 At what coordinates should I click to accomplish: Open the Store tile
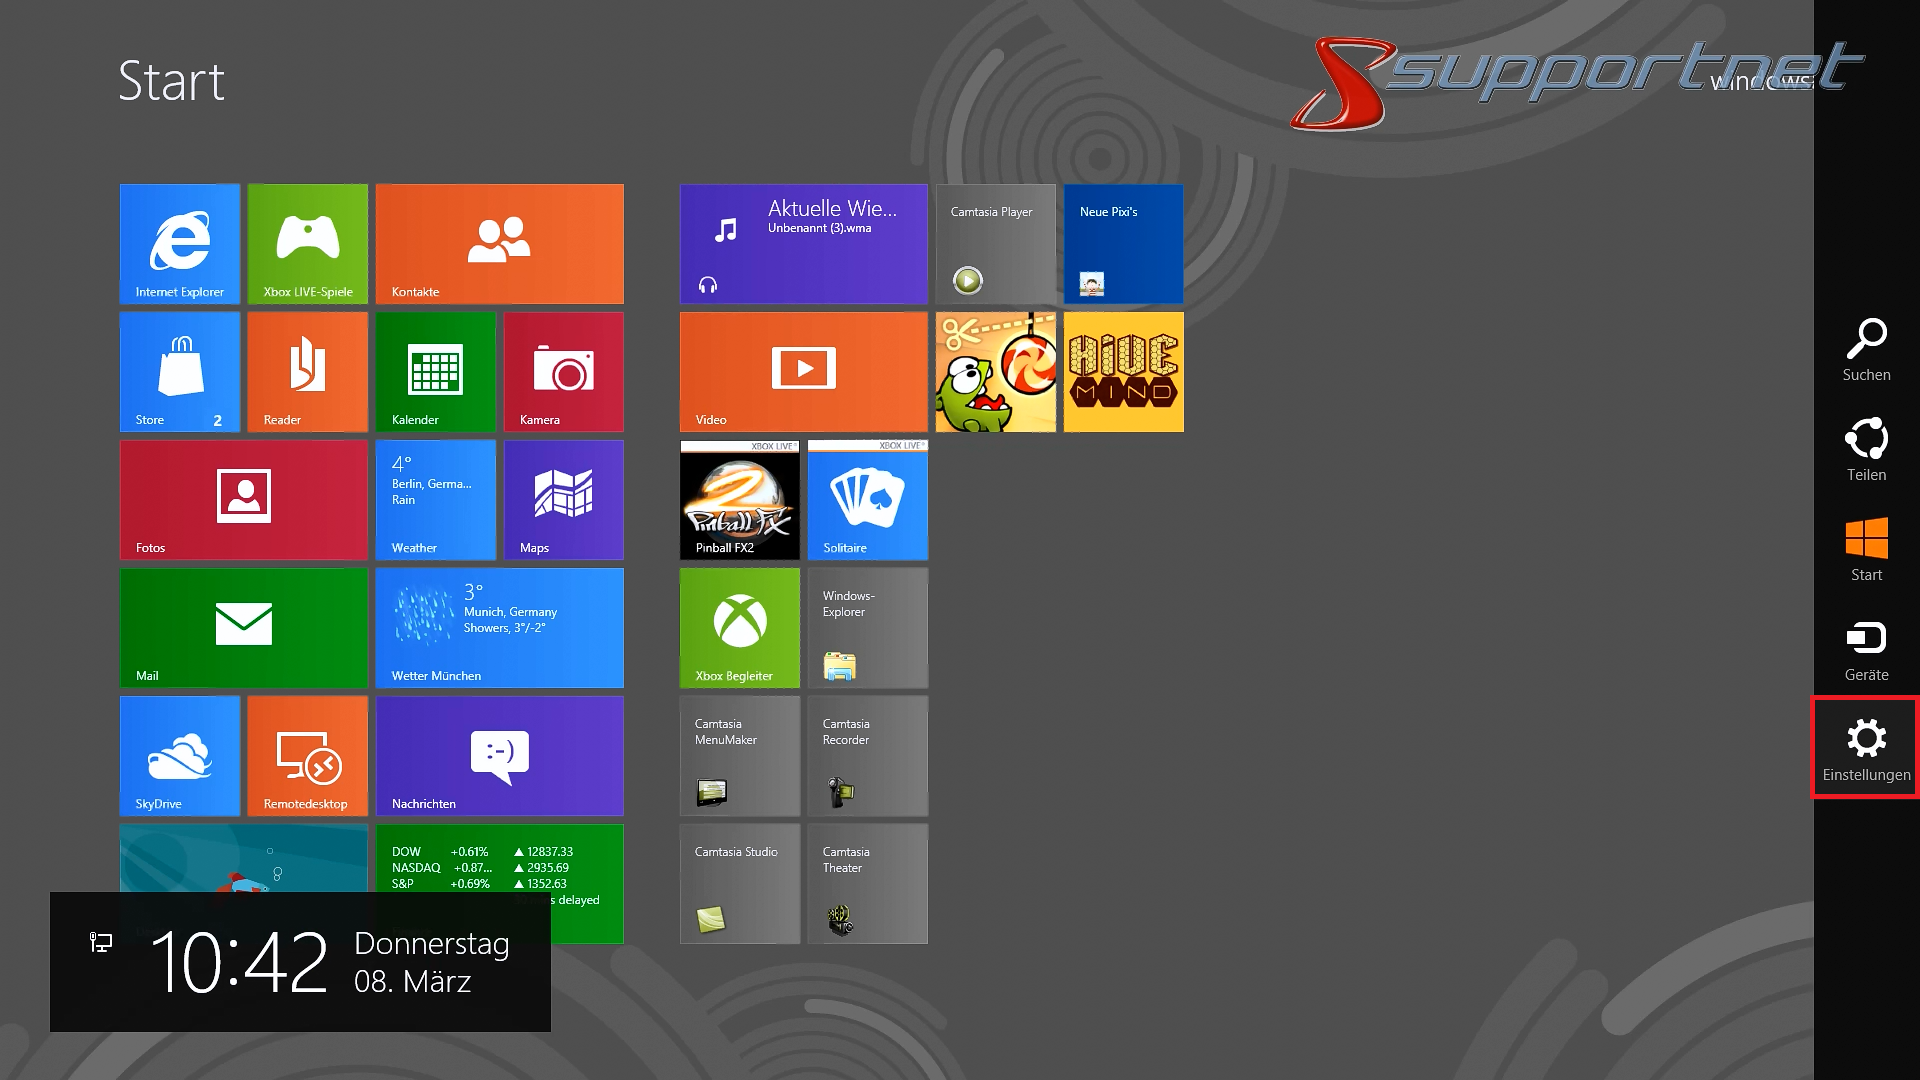click(x=180, y=372)
